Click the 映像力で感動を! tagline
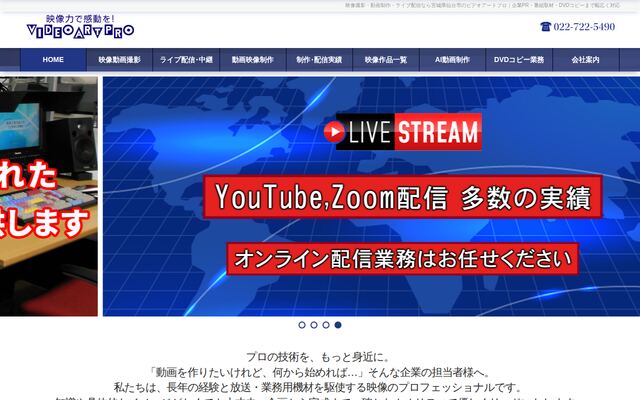640x400 pixels. coord(80,19)
